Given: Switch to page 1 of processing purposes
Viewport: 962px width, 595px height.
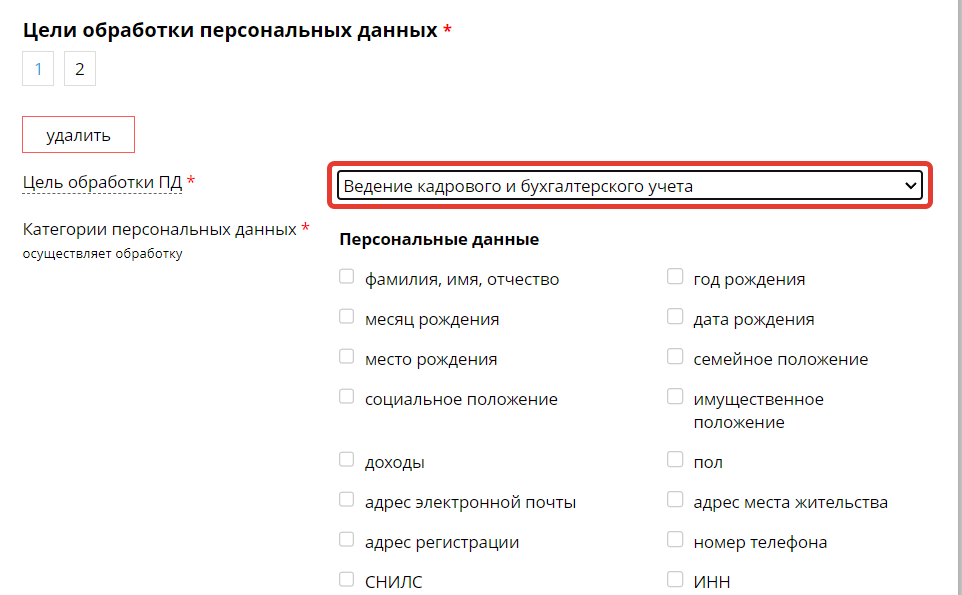Looking at the screenshot, I should (x=37, y=68).
